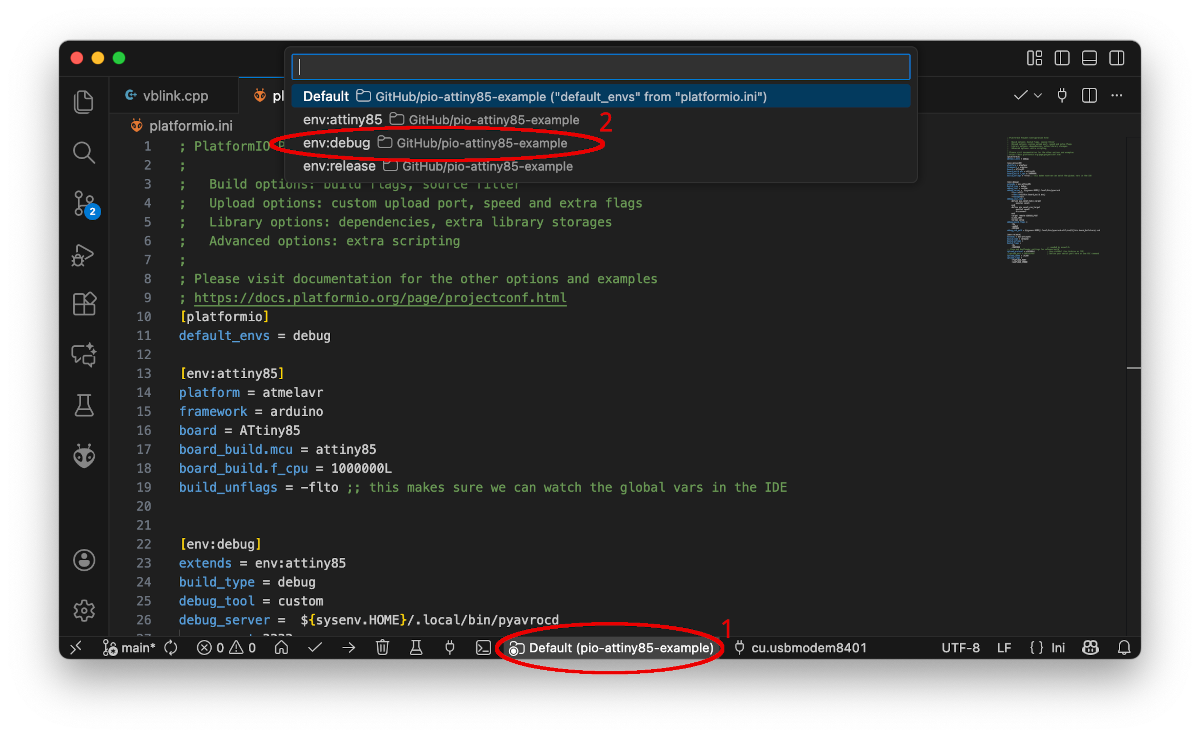The width and height of the screenshot is (1200, 737).
Task: Select env:debug in environment picker
Action: [601, 143]
